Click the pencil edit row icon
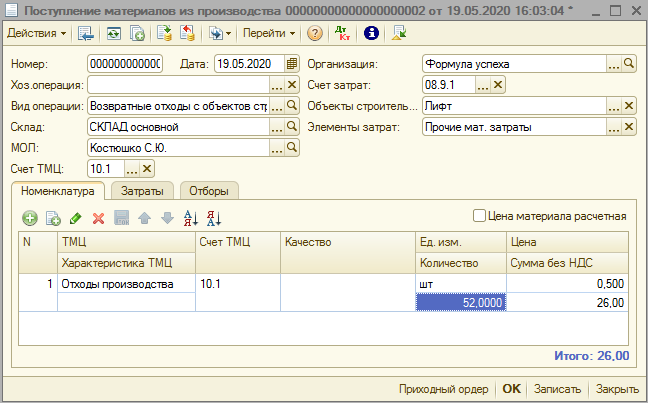Screen dimensions: 648x403 tap(76, 217)
